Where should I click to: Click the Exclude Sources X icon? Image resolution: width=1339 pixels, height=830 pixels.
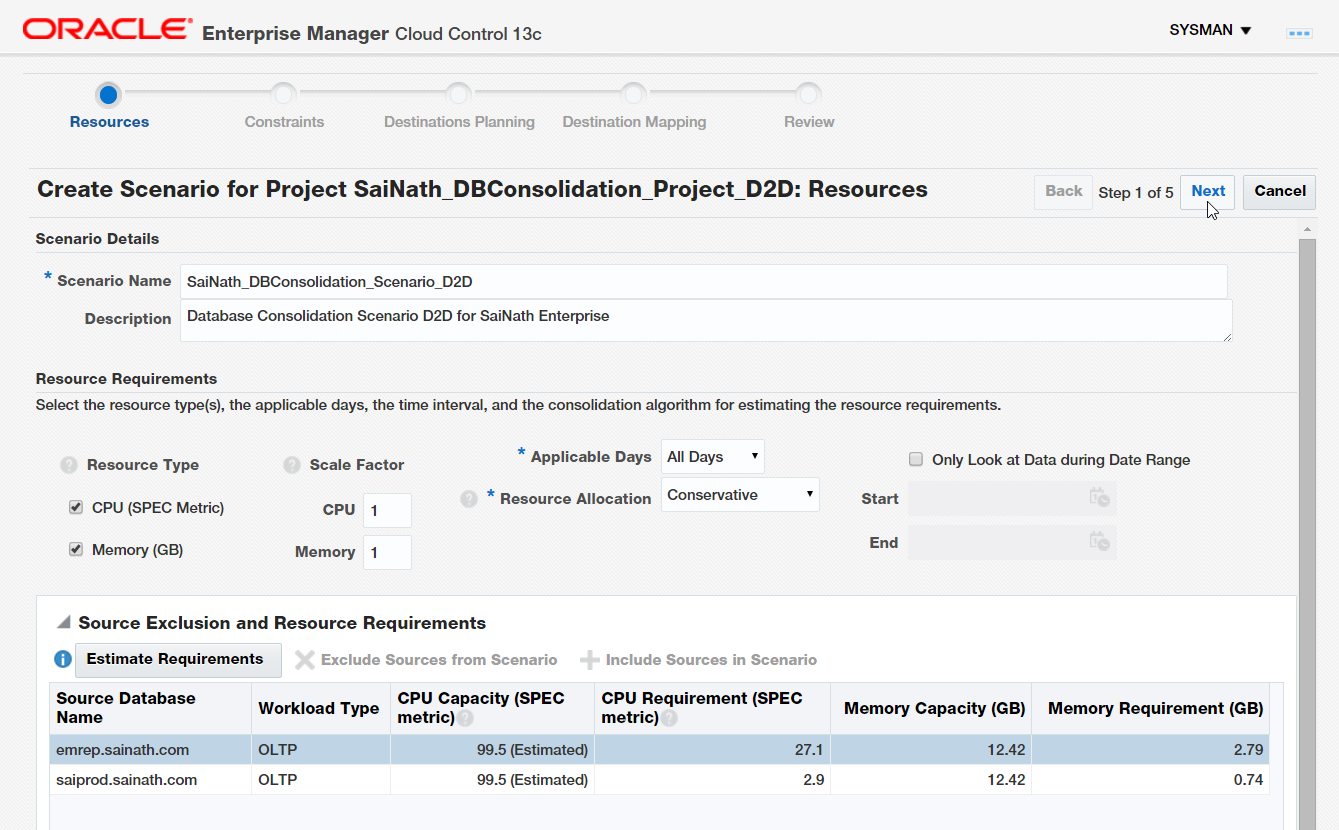(x=305, y=660)
